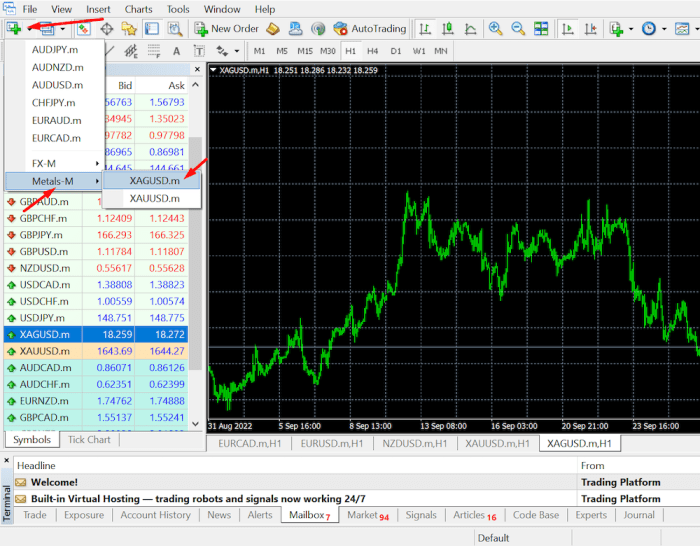This screenshot has height=546, width=700.
Task: Open the Periods clock icon
Action: coord(649,29)
